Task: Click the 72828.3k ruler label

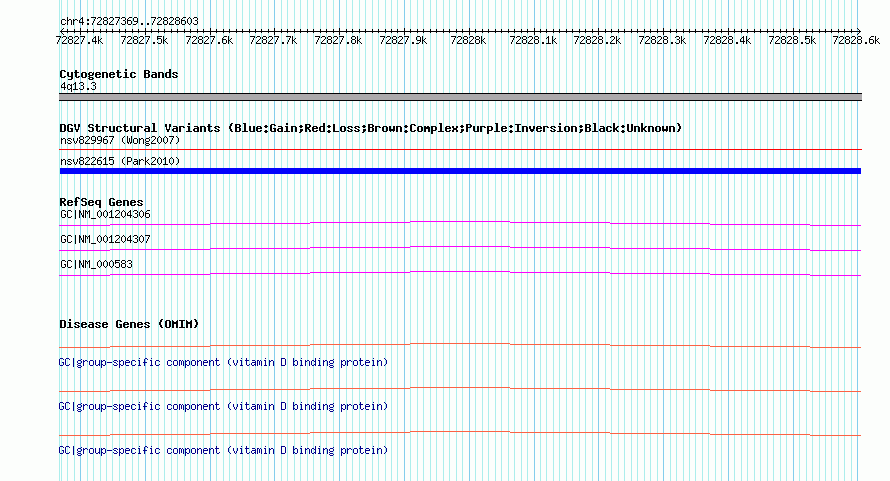Action: [662, 40]
